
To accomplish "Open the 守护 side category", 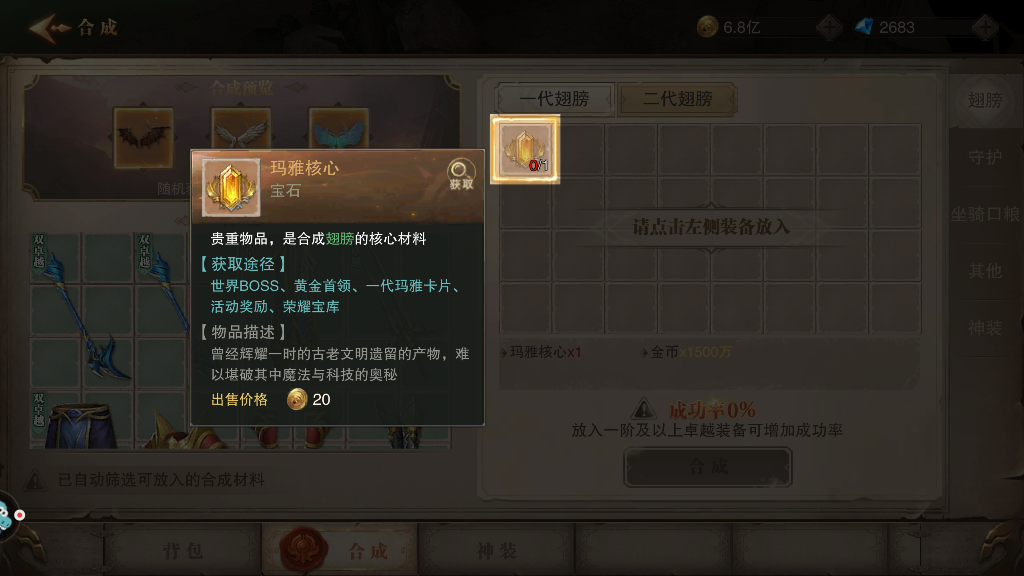I will click(x=985, y=157).
